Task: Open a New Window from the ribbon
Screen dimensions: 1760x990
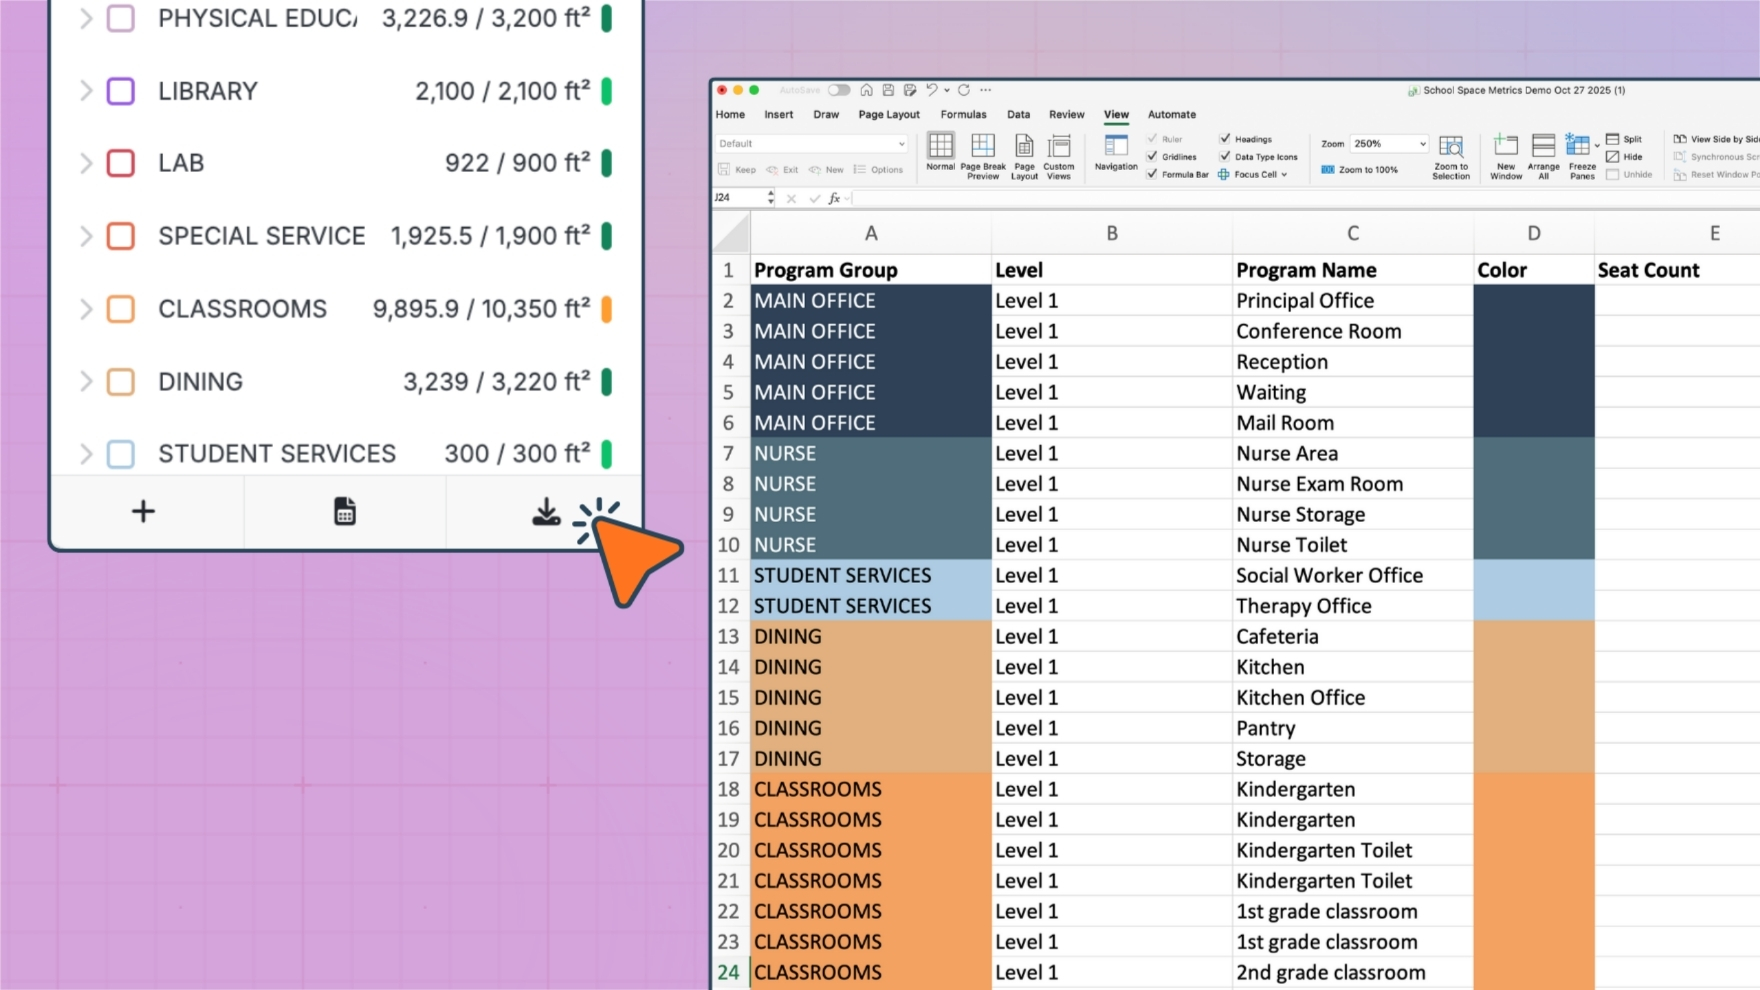Action: (x=1506, y=156)
